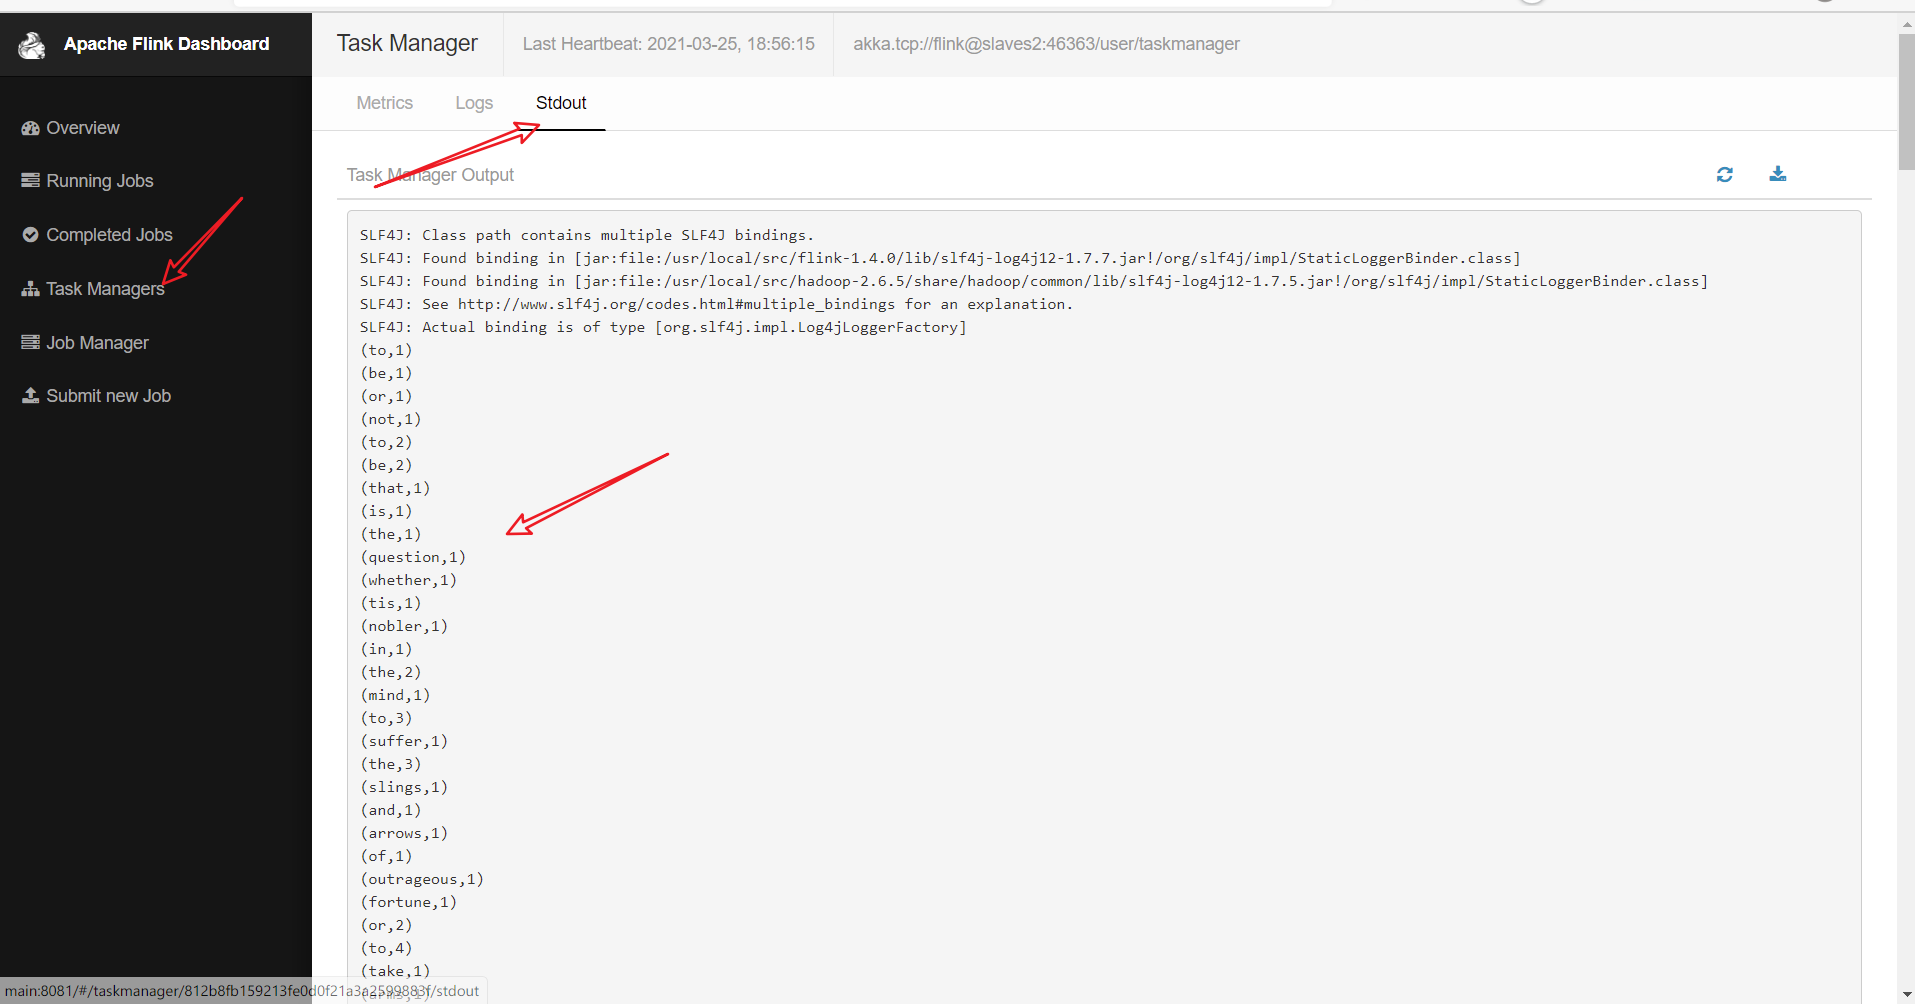Viewport: 1915px width, 1004px height.
Task: Click the (tis,1) output line
Action: pyautogui.click(x=391, y=603)
